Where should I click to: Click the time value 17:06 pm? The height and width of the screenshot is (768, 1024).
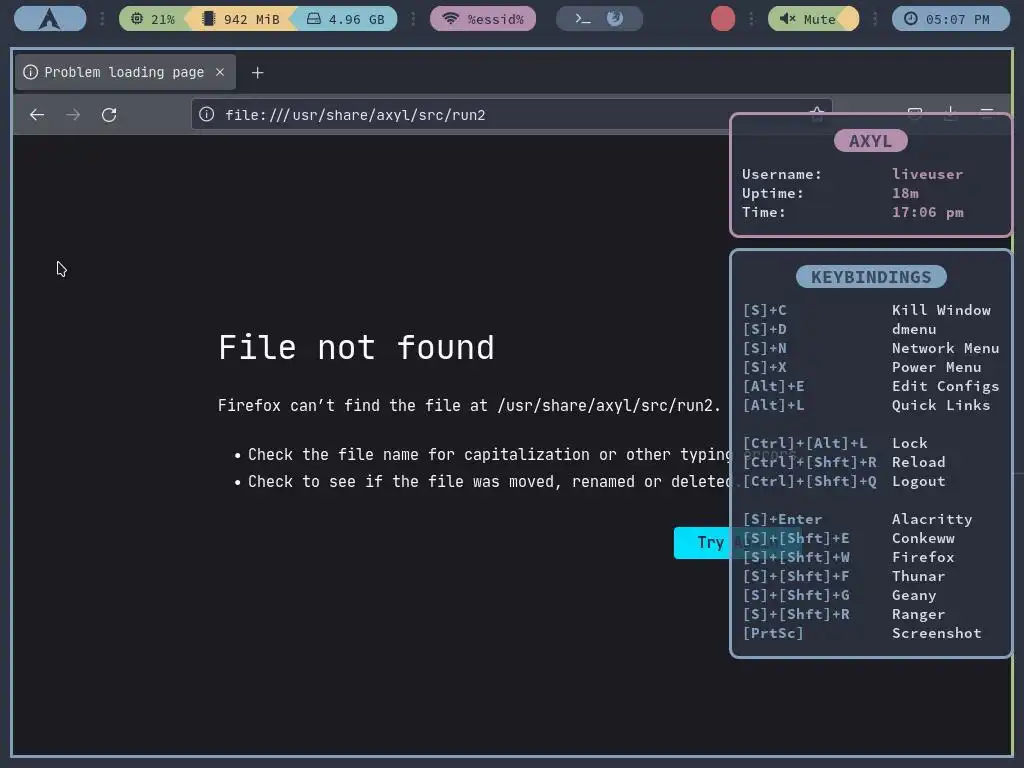pos(927,212)
